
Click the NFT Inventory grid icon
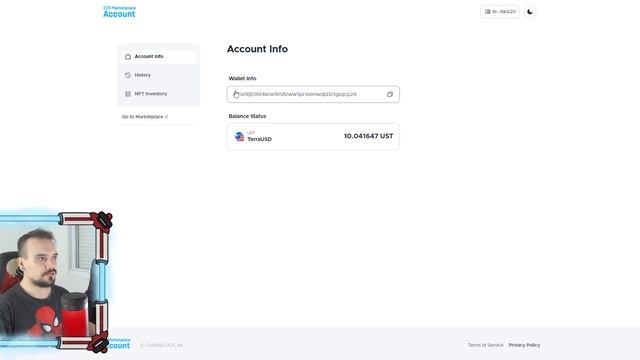pos(128,94)
